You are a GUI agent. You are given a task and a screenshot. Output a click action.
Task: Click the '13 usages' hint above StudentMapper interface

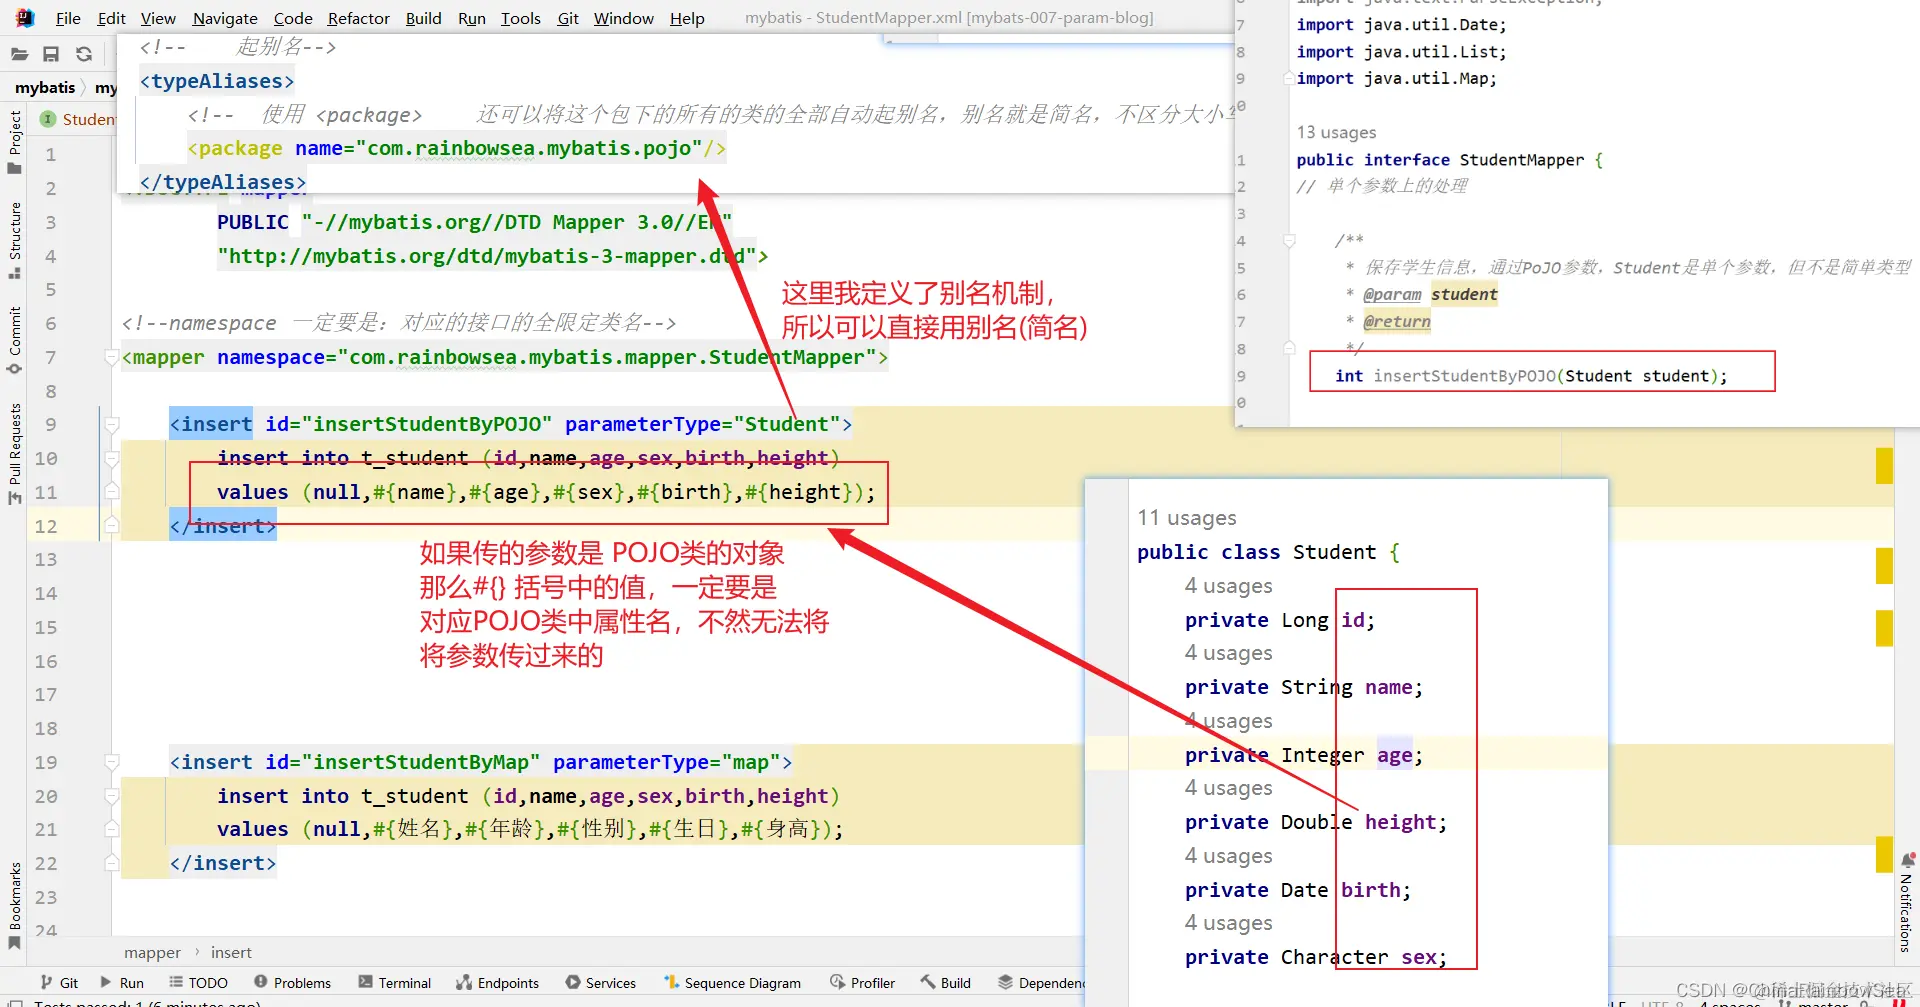[1336, 132]
